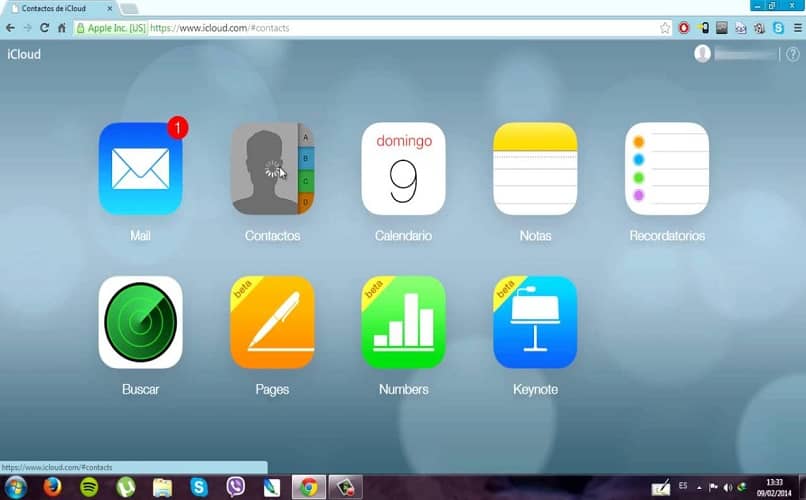Open the iCloud help question mark

pyautogui.click(x=793, y=54)
